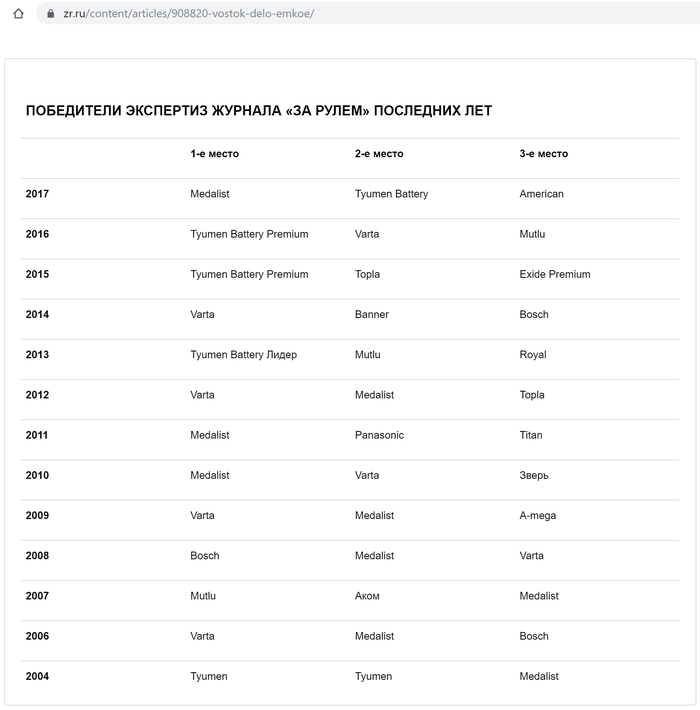This screenshot has height=710, width=700.
Task: Click Зверь in the 2010 row
Action: tap(534, 475)
